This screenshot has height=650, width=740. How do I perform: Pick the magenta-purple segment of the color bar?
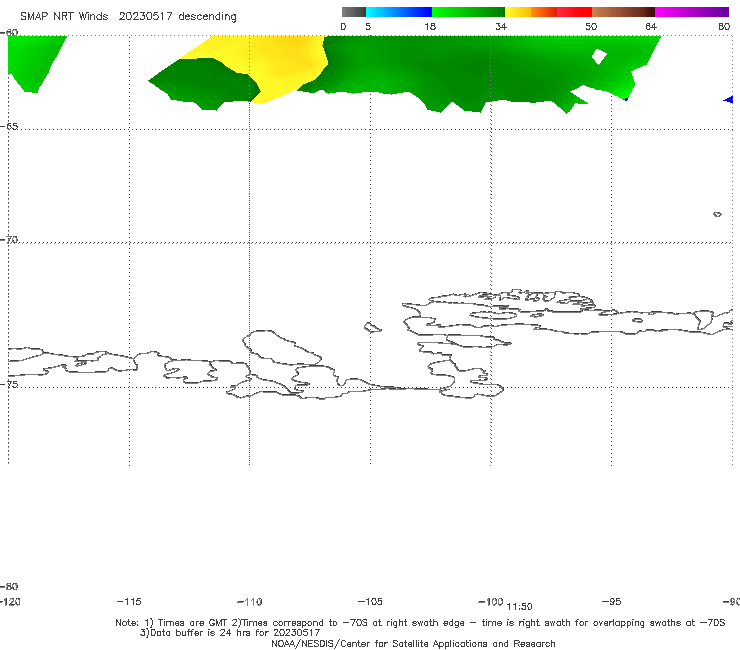(692, 12)
